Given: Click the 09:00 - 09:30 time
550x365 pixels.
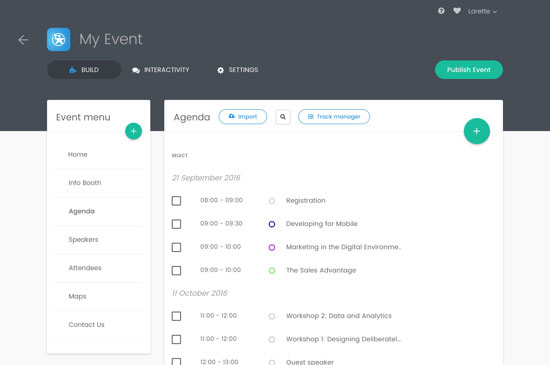Looking at the screenshot, I should point(221,223).
